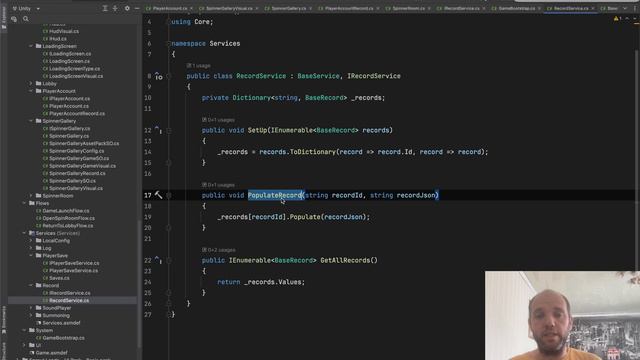Screen dimensions: 640x360
Task: Collapse the LoadingScreen folder
Action: (31, 46)
